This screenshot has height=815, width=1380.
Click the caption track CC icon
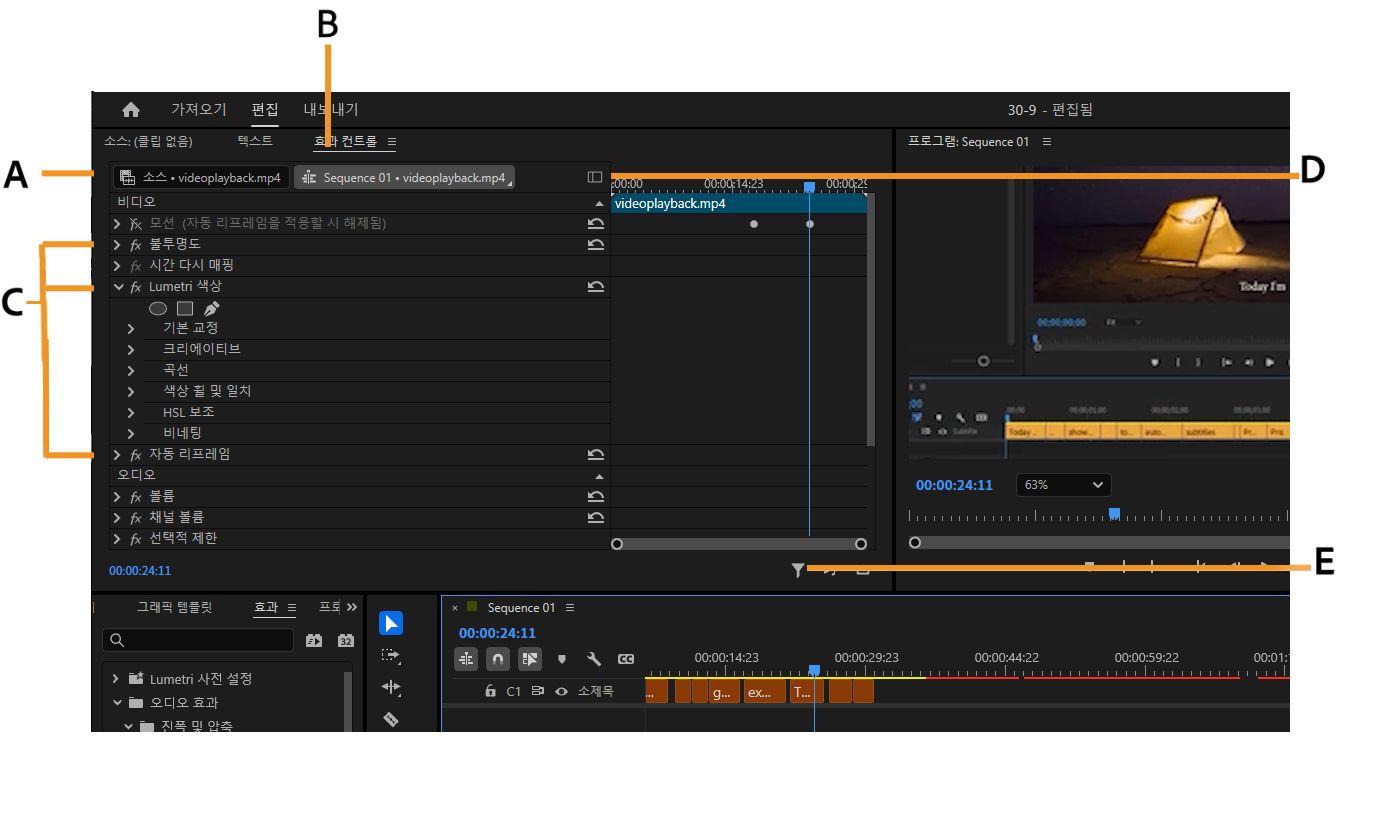pos(626,660)
